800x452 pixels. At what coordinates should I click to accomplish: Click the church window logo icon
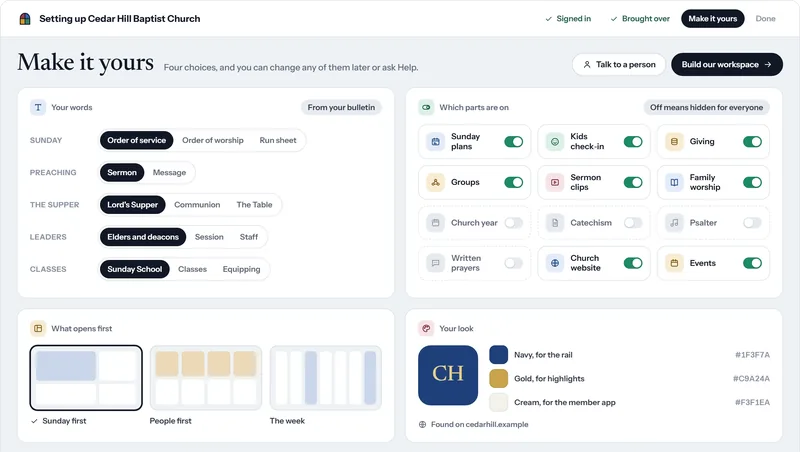click(x=25, y=19)
